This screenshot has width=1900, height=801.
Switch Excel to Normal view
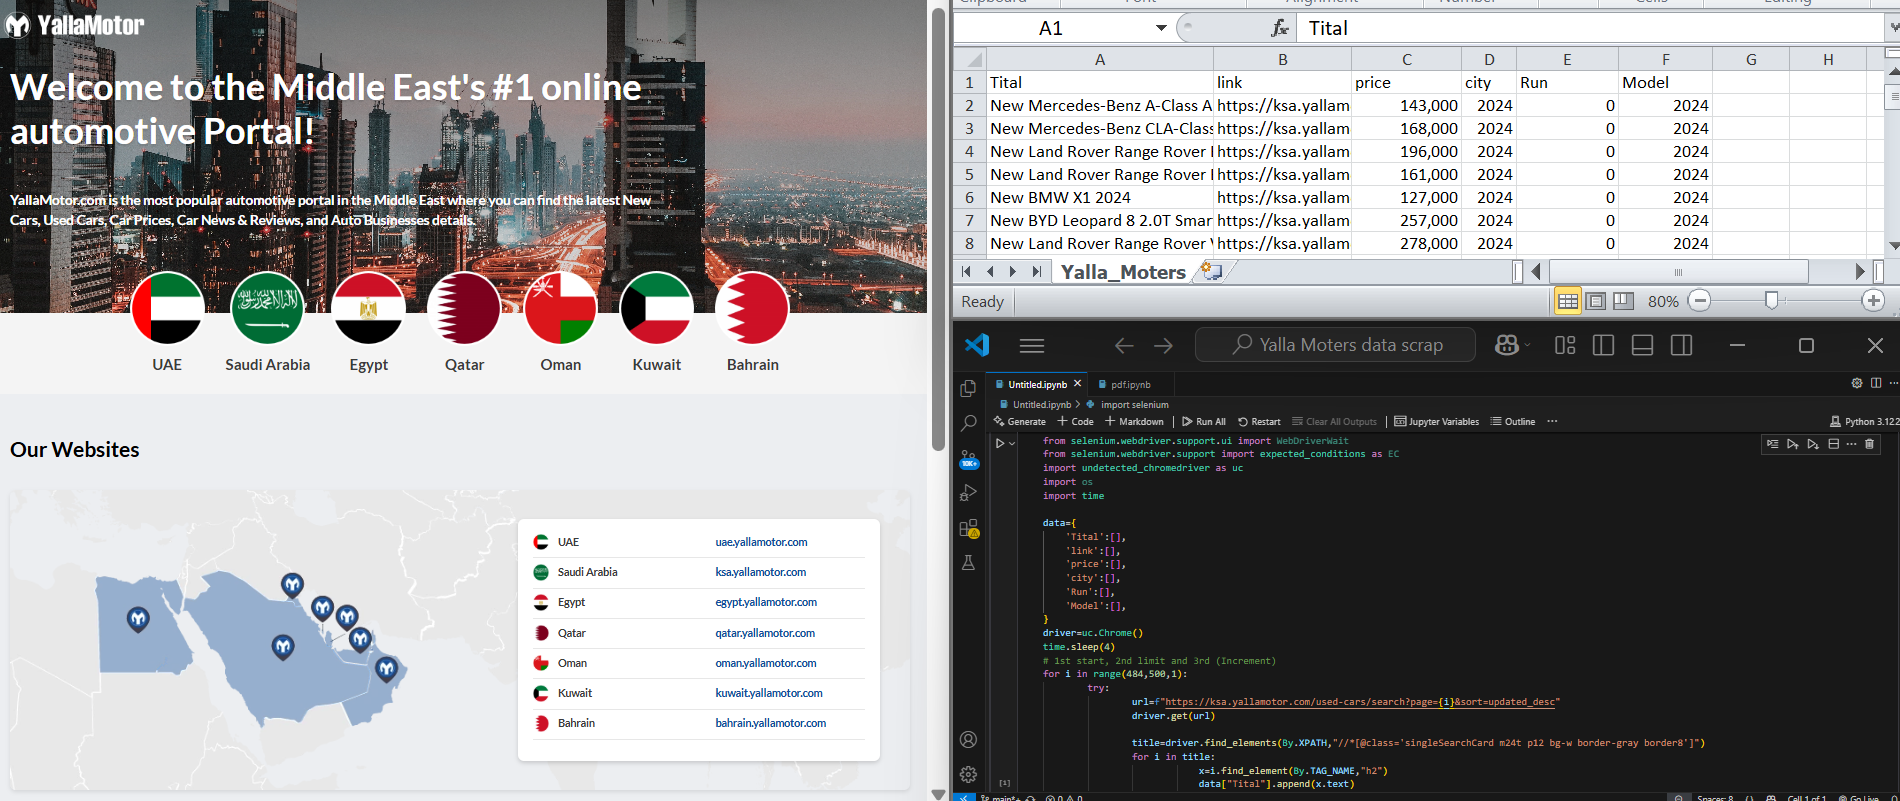point(1568,301)
